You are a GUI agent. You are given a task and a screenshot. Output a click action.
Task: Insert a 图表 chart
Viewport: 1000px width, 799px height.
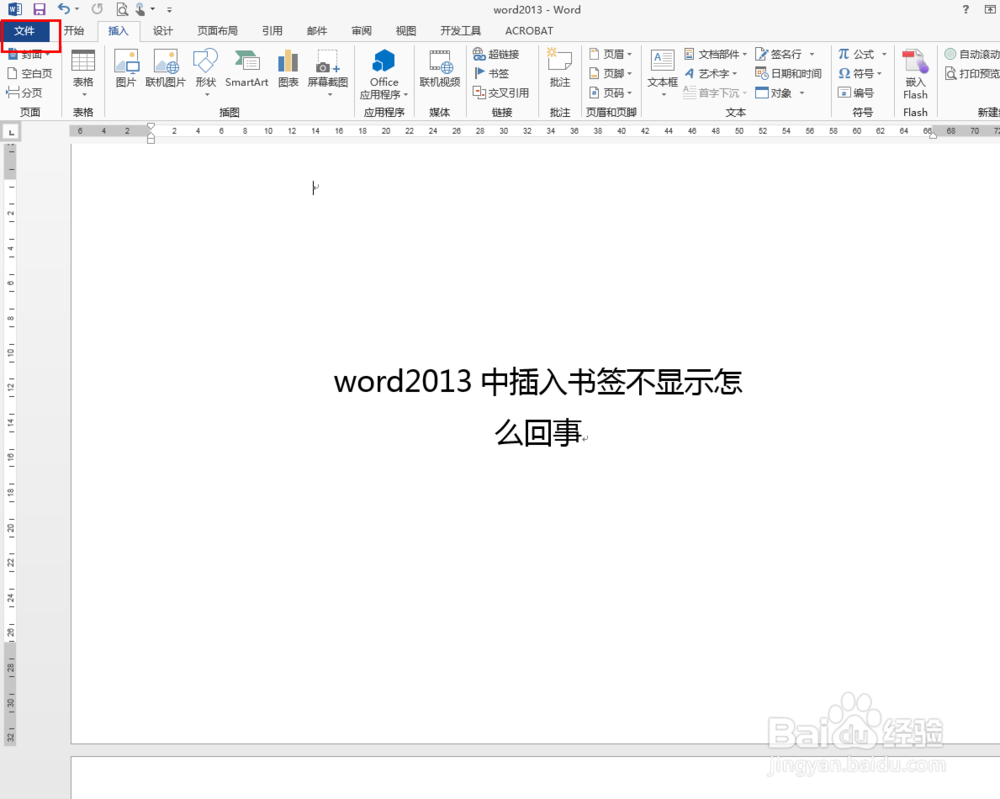point(288,69)
